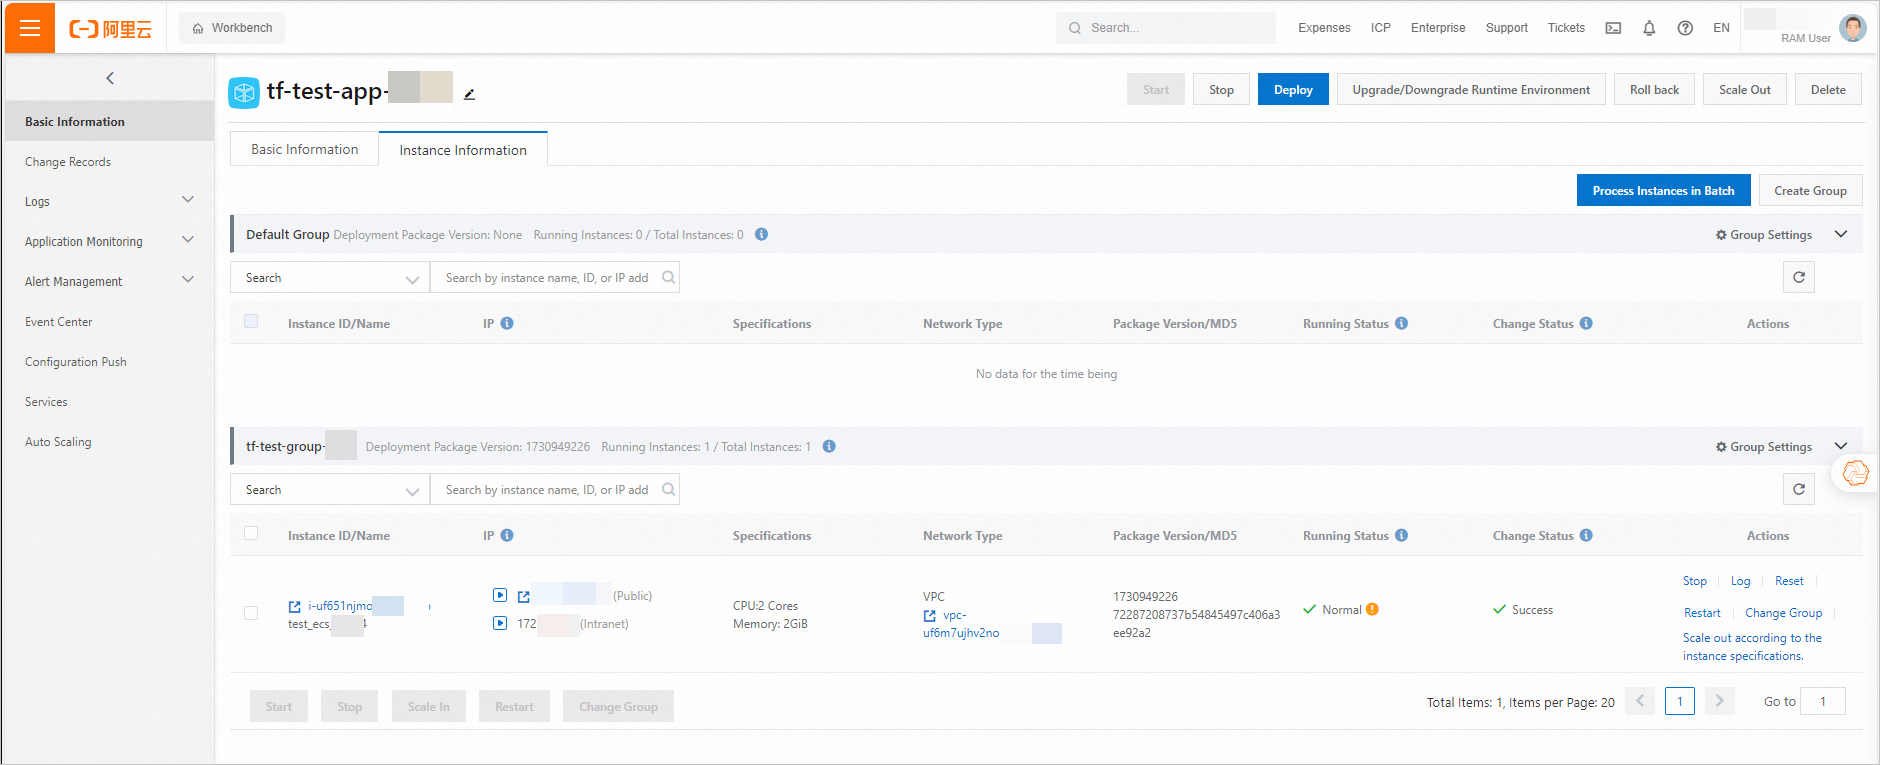Screen dimensions: 1880x765
Task: Click the Create Group button
Action: 1810,190
